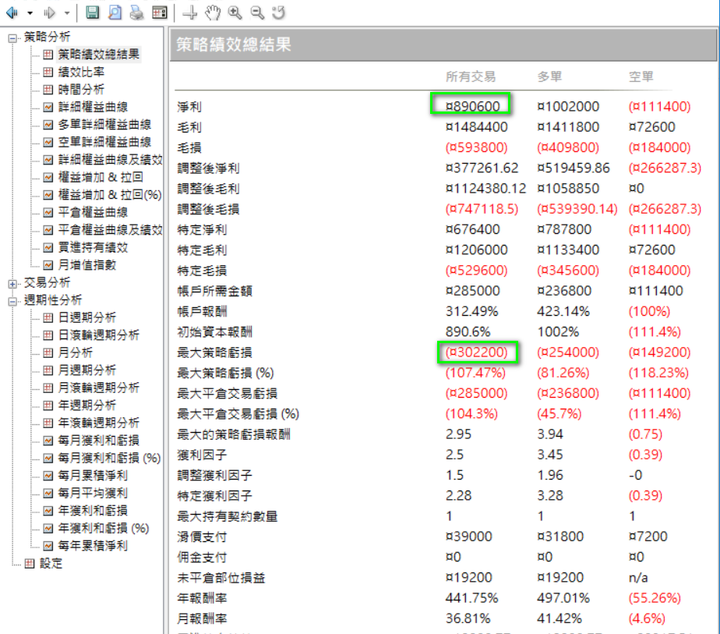Viewport: 720px width, 634px height.
Task: Show 每月累積淨利 chart
Action: 93,475
